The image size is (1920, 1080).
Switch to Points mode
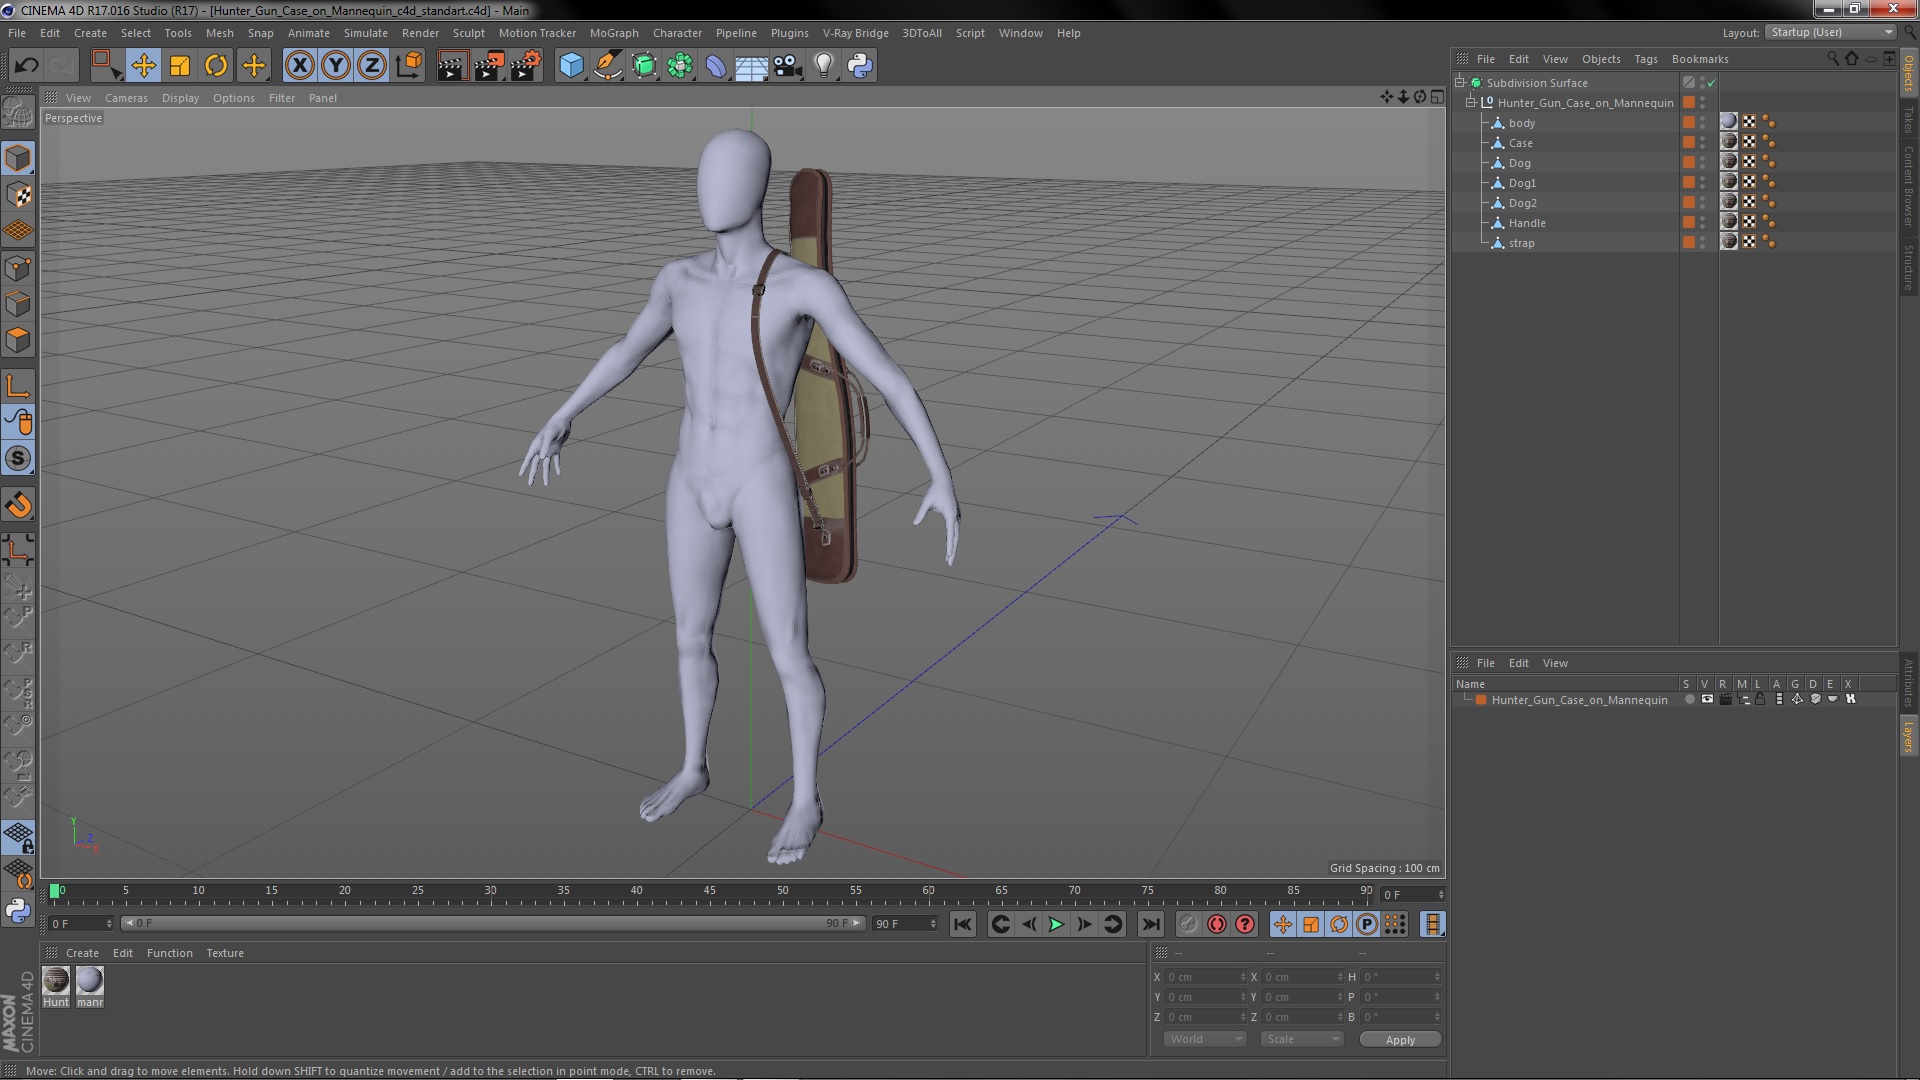18,268
